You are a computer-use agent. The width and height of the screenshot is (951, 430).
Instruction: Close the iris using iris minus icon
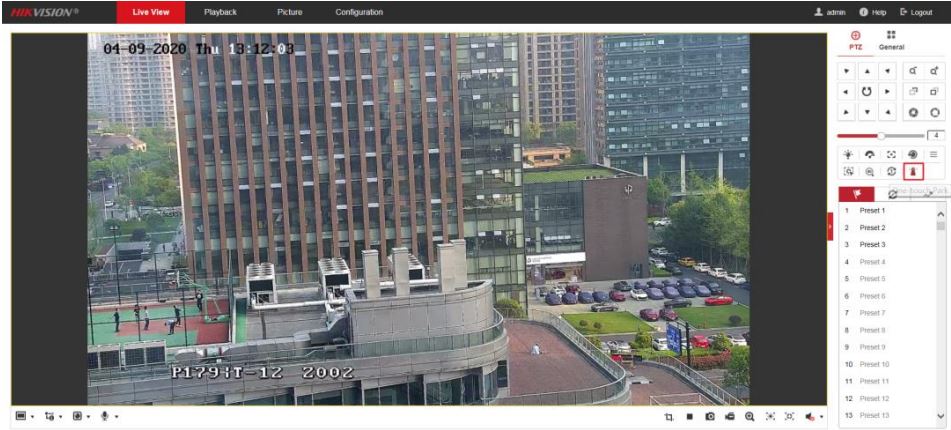pyautogui.click(x=913, y=112)
